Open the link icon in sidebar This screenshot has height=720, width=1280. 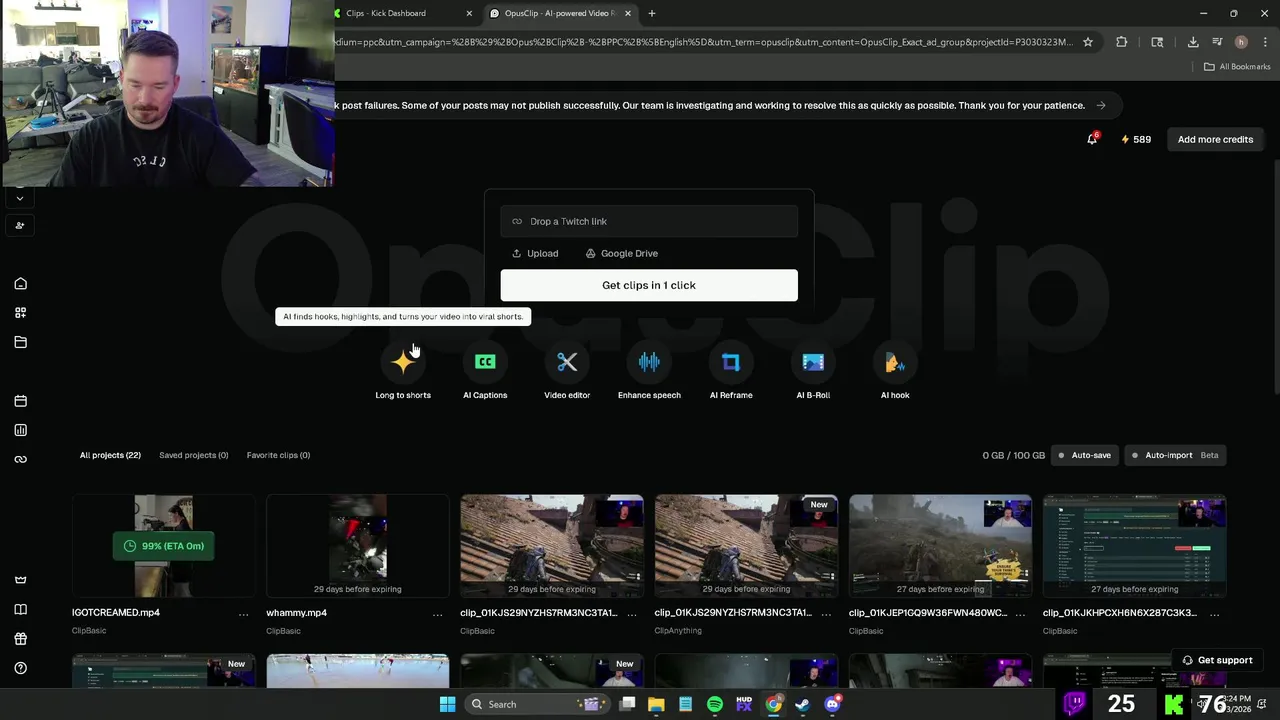(x=20, y=459)
